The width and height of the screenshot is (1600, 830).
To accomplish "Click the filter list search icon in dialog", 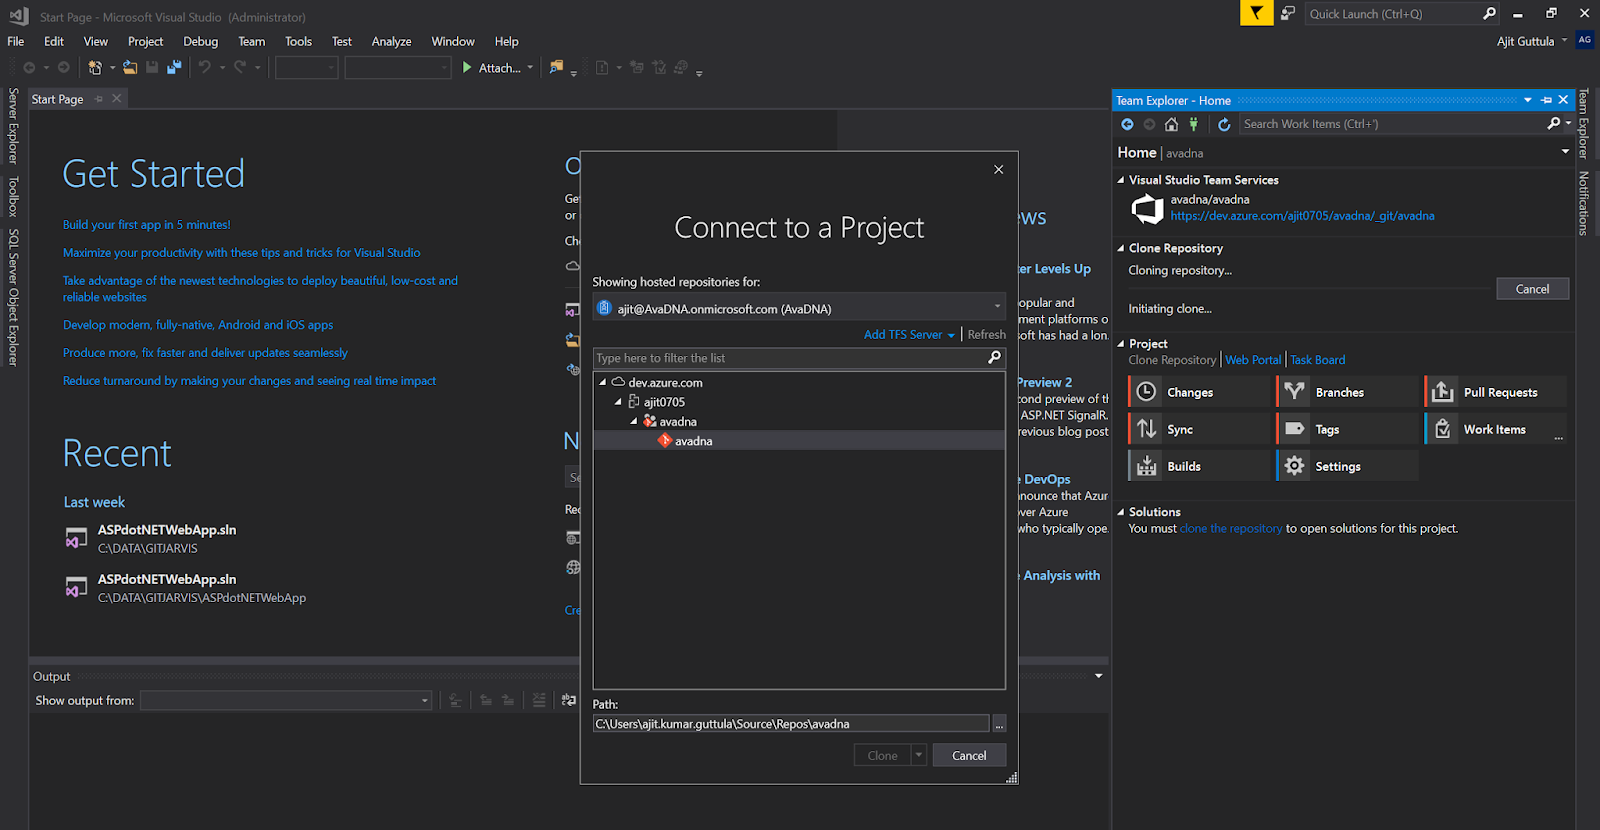I will click(994, 358).
